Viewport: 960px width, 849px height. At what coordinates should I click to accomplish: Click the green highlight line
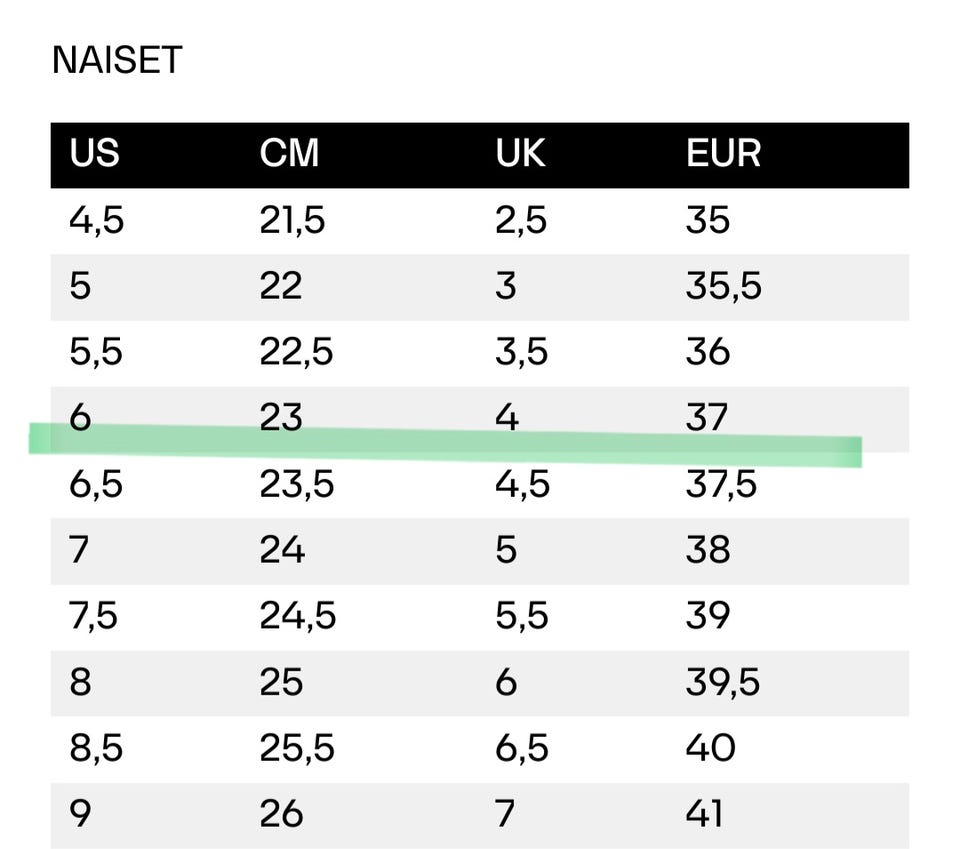[445, 444]
